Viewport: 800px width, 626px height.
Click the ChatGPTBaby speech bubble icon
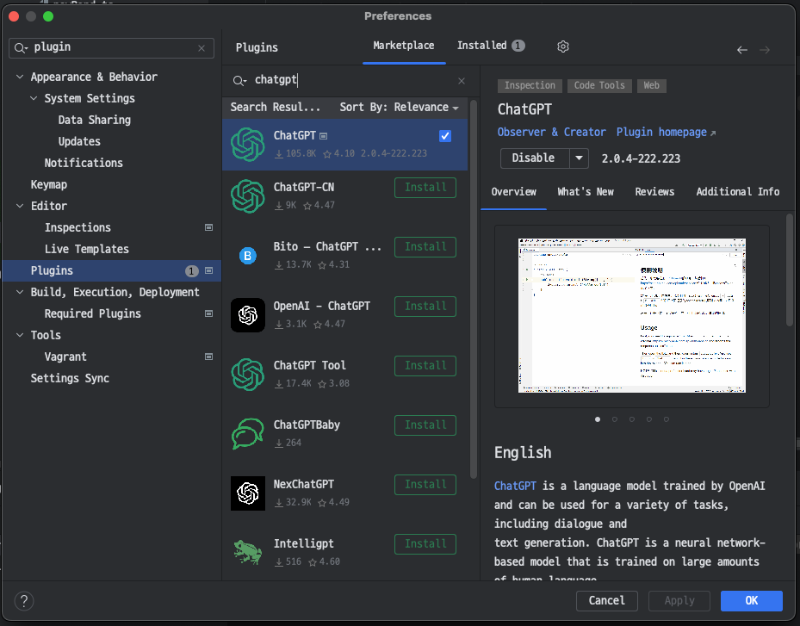pos(248,433)
